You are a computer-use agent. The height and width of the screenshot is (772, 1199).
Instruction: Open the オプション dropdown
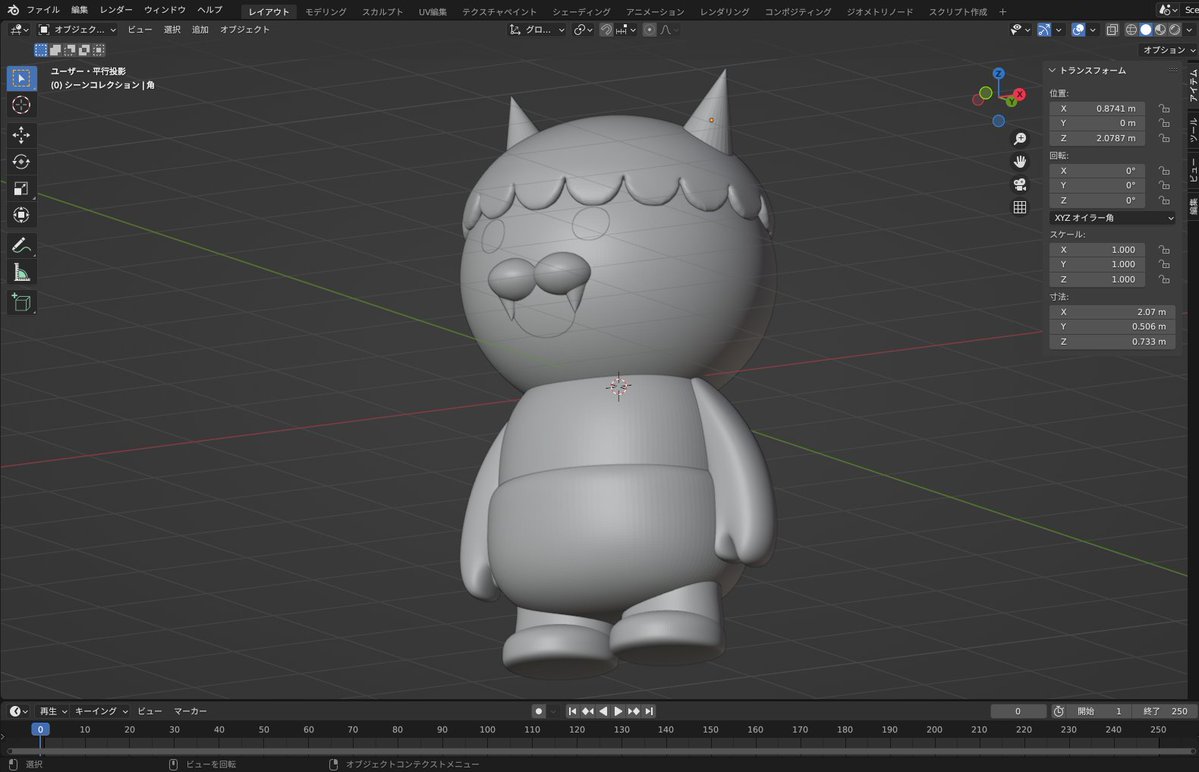pyautogui.click(x=1168, y=50)
